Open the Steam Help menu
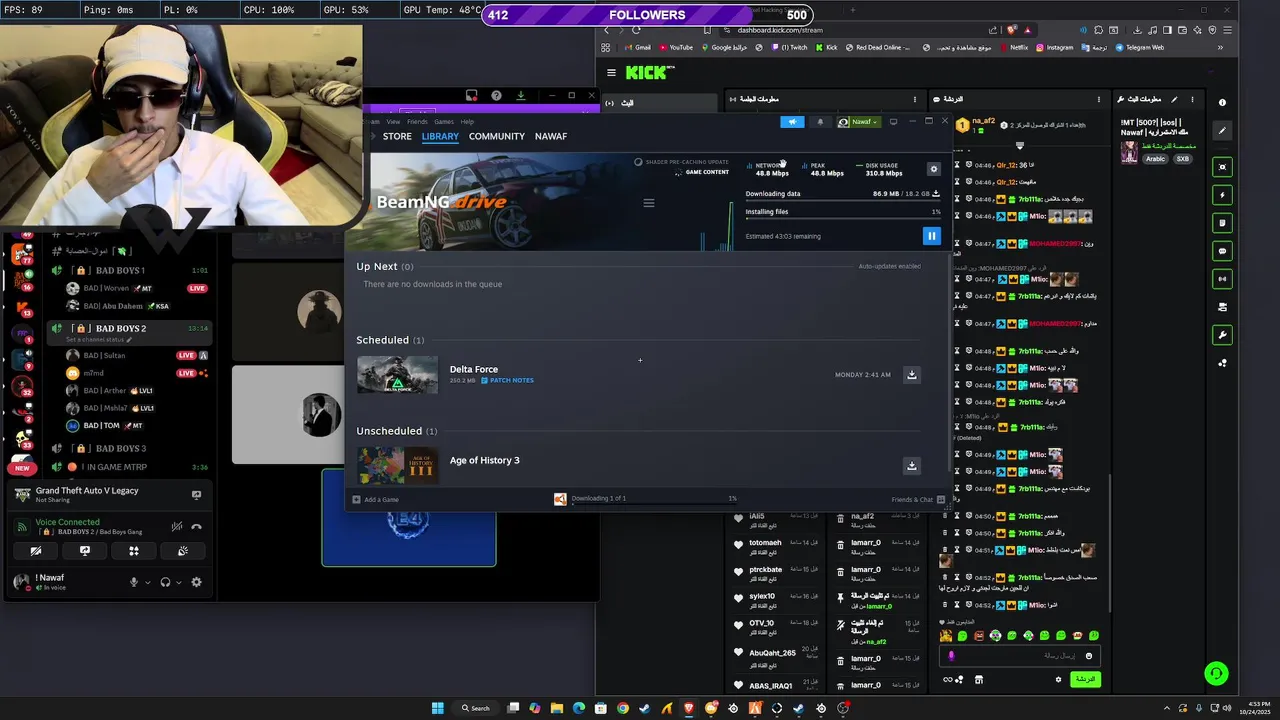This screenshot has width=1280, height=720. coord(467,122)
